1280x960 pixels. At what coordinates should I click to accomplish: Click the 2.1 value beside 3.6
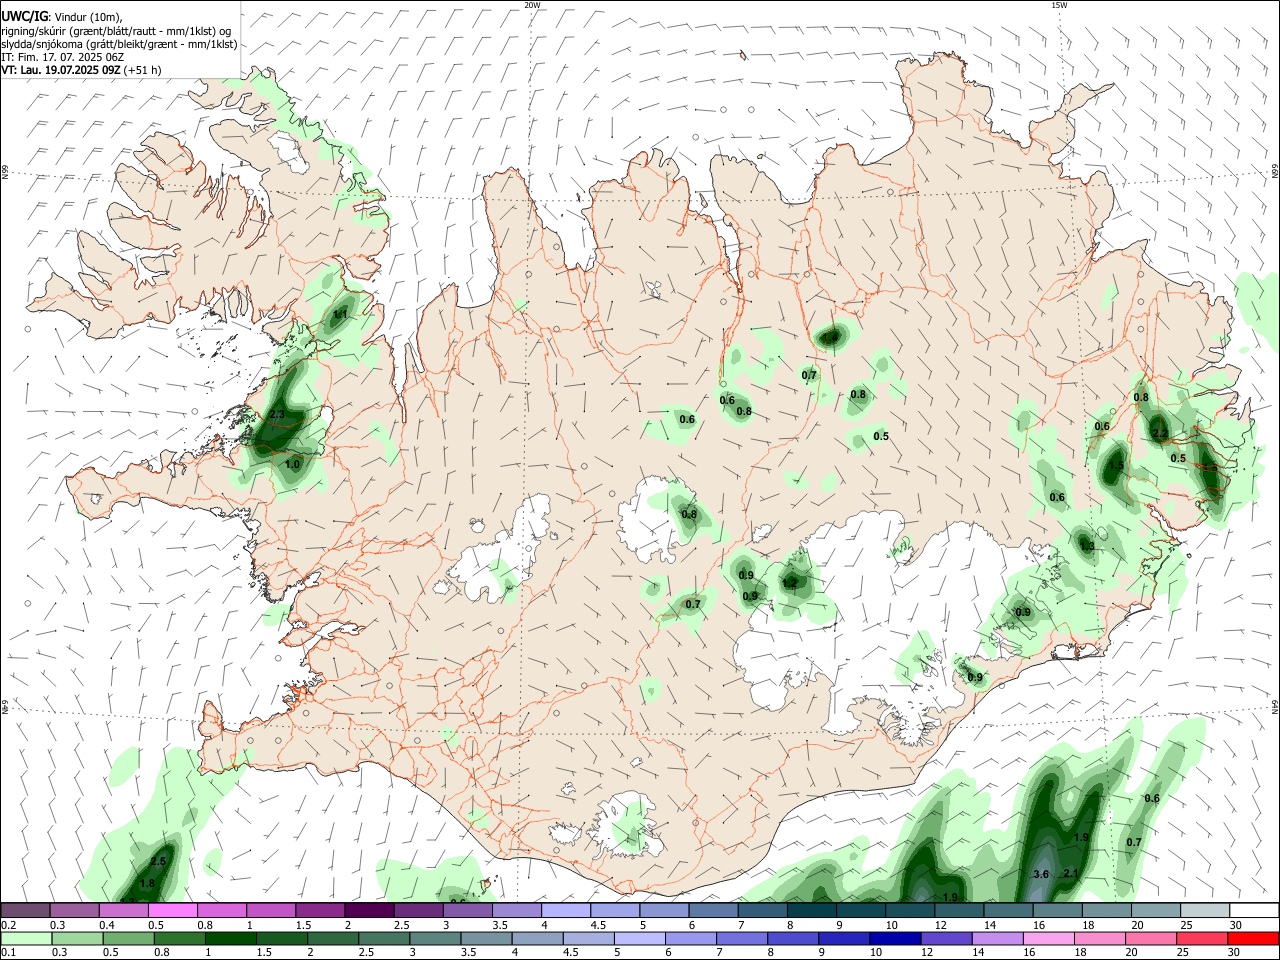(x=1071, y=874)
